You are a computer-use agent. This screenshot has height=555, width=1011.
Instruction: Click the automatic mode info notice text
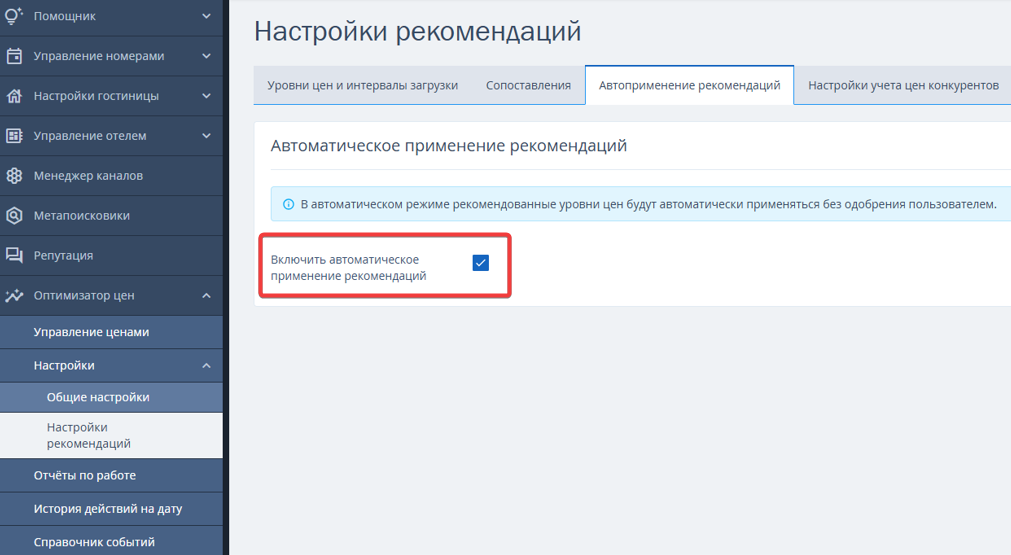pos(649,204)
